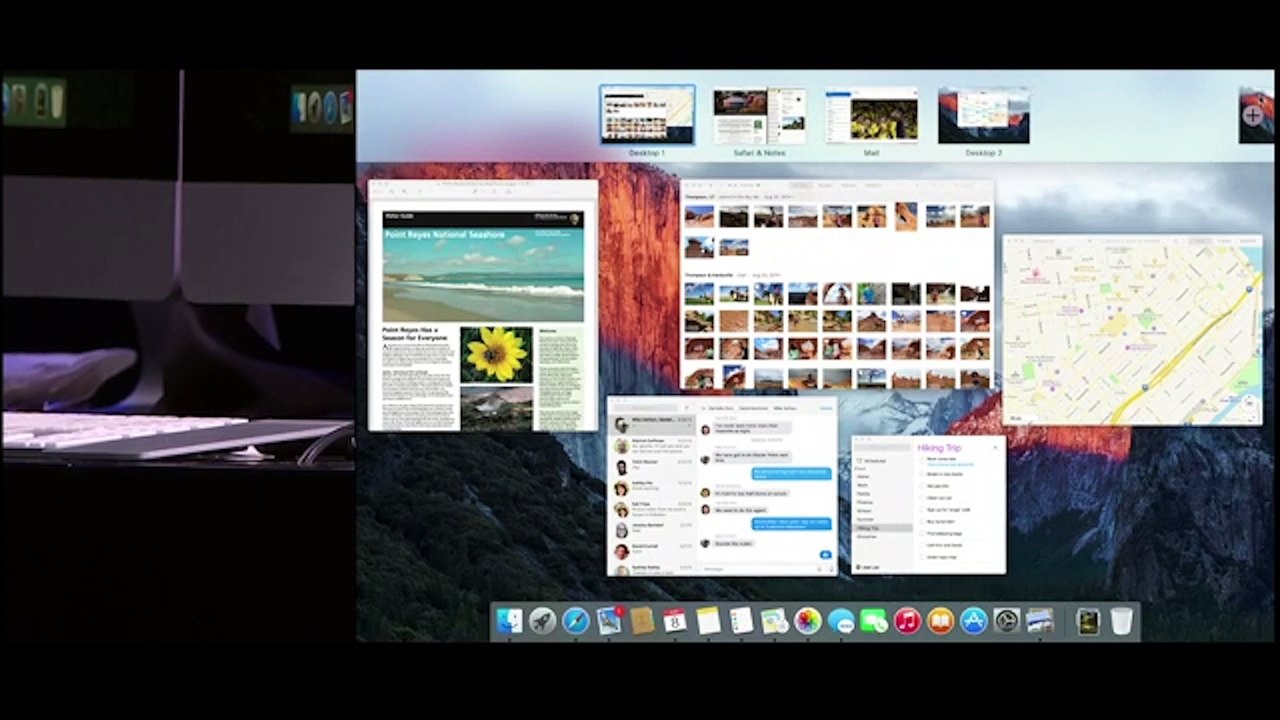Open Photos colorful flower icon in Dock
Screen dimensions: 1280x720
pos(807,621)
